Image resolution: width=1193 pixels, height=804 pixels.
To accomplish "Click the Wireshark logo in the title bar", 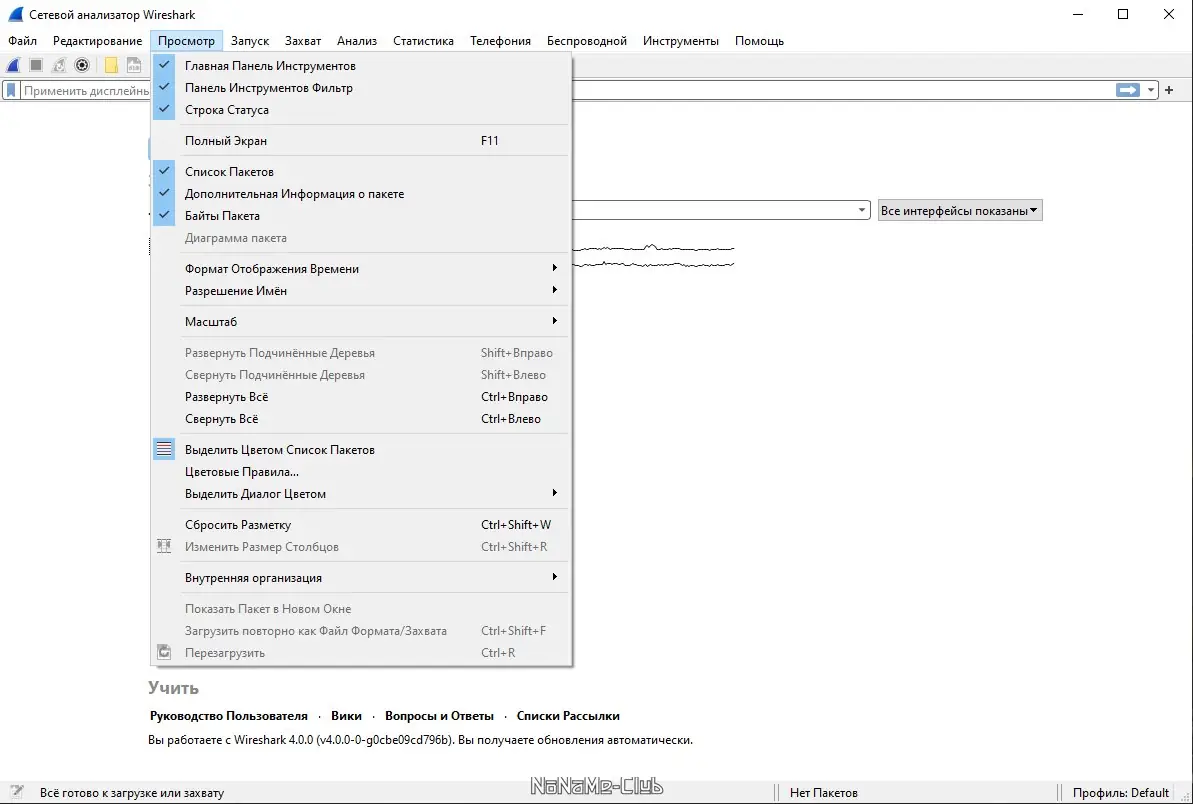I will [x=15, y=14].
